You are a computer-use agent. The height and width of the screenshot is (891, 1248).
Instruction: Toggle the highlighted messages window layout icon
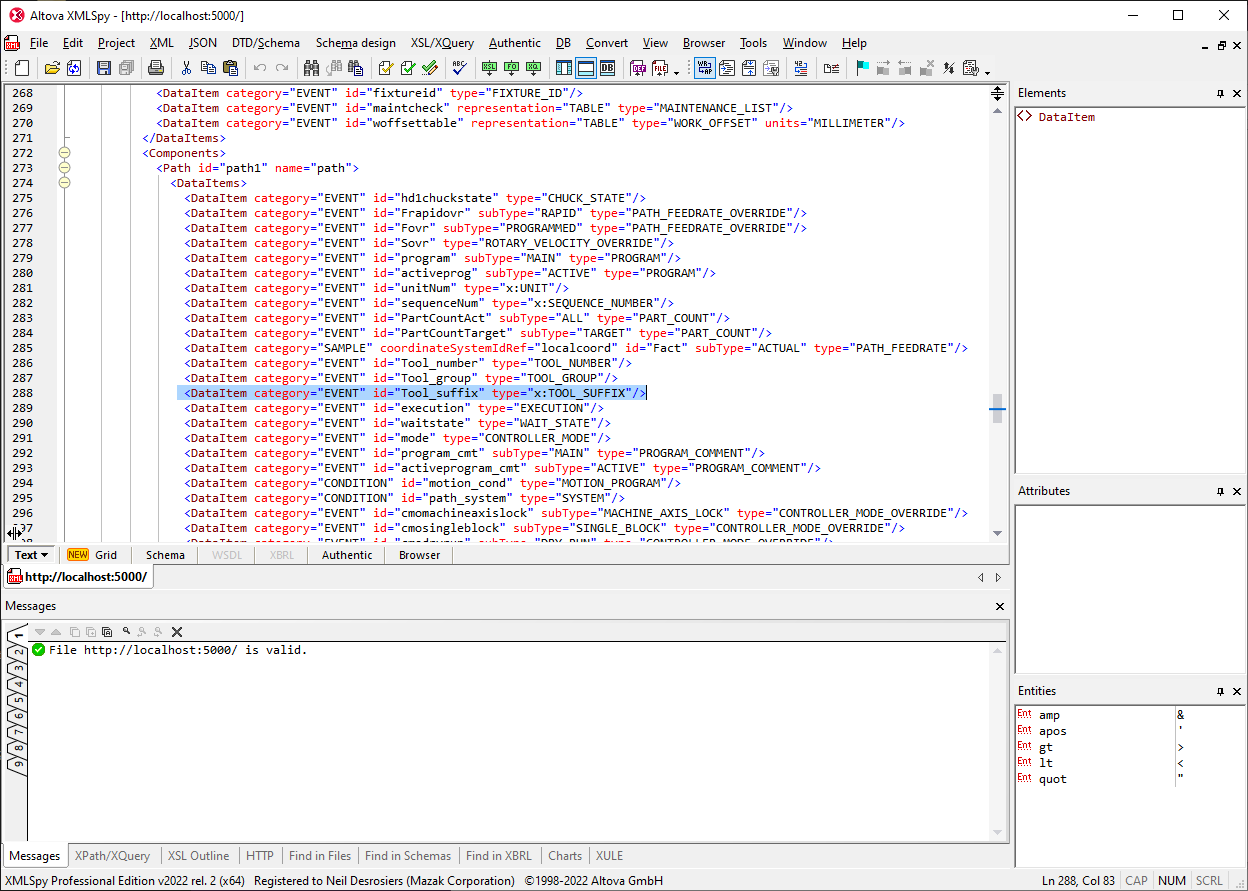(585, 68)
